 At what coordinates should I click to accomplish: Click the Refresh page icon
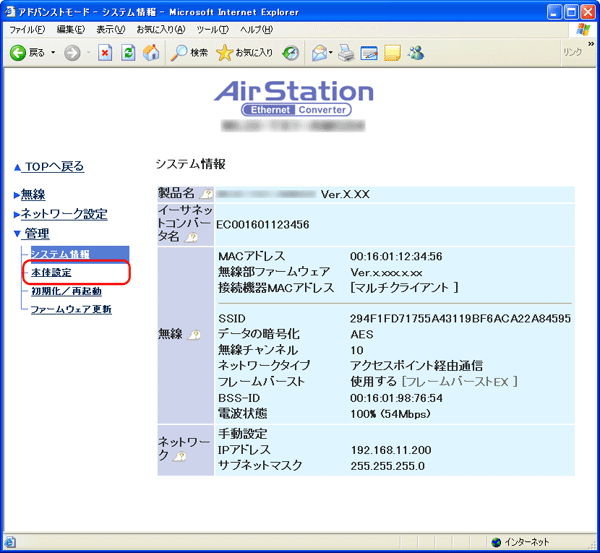128,52
